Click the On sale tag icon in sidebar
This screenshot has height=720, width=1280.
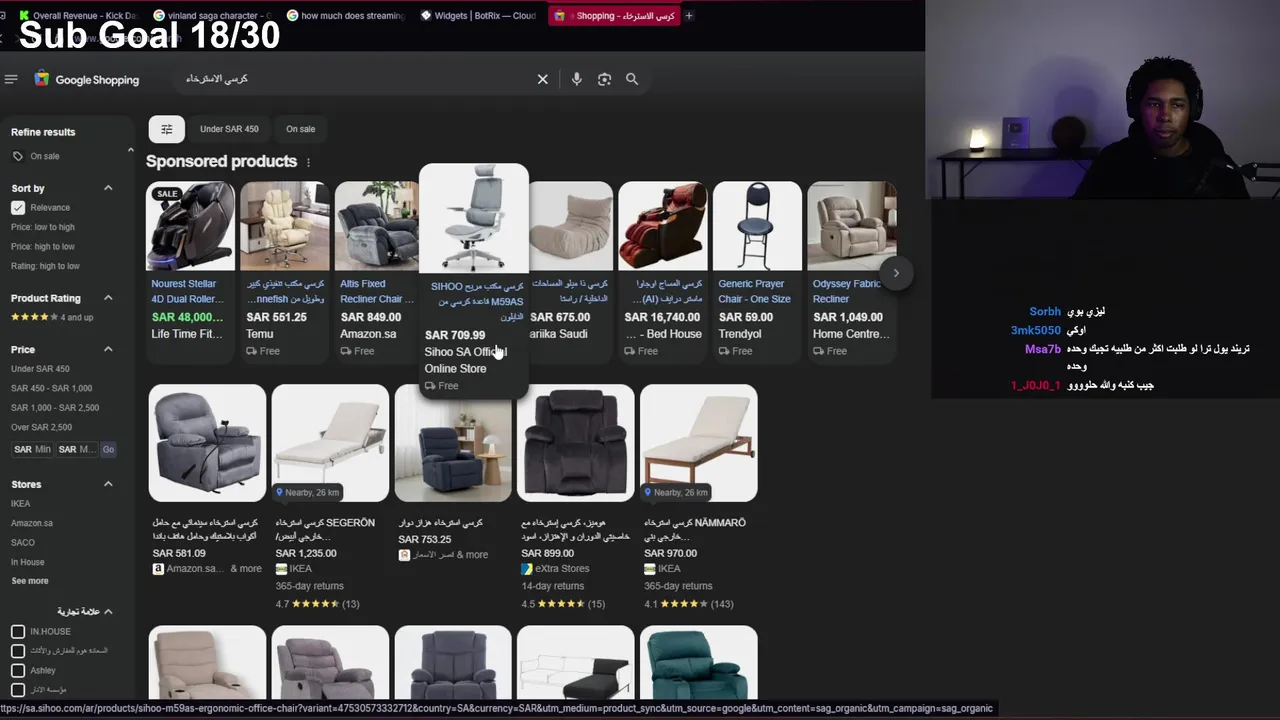coord(17,156)
